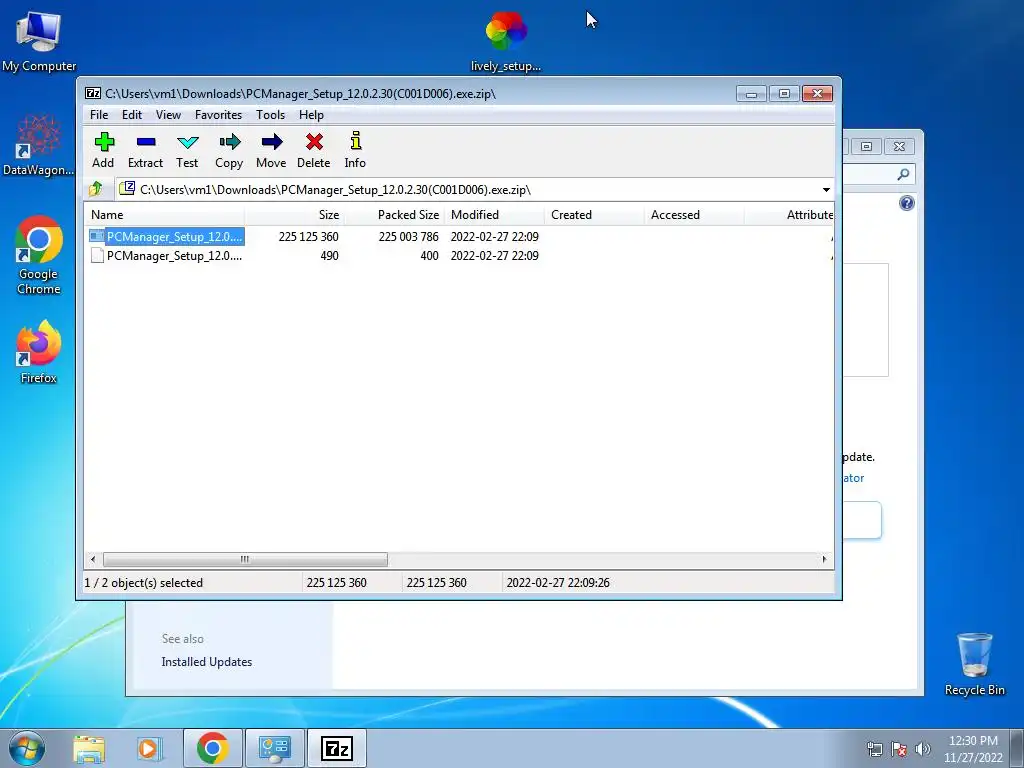Click the blue help icon in background window
This screenshot has width=1024, height=768.
coord(906,203)
